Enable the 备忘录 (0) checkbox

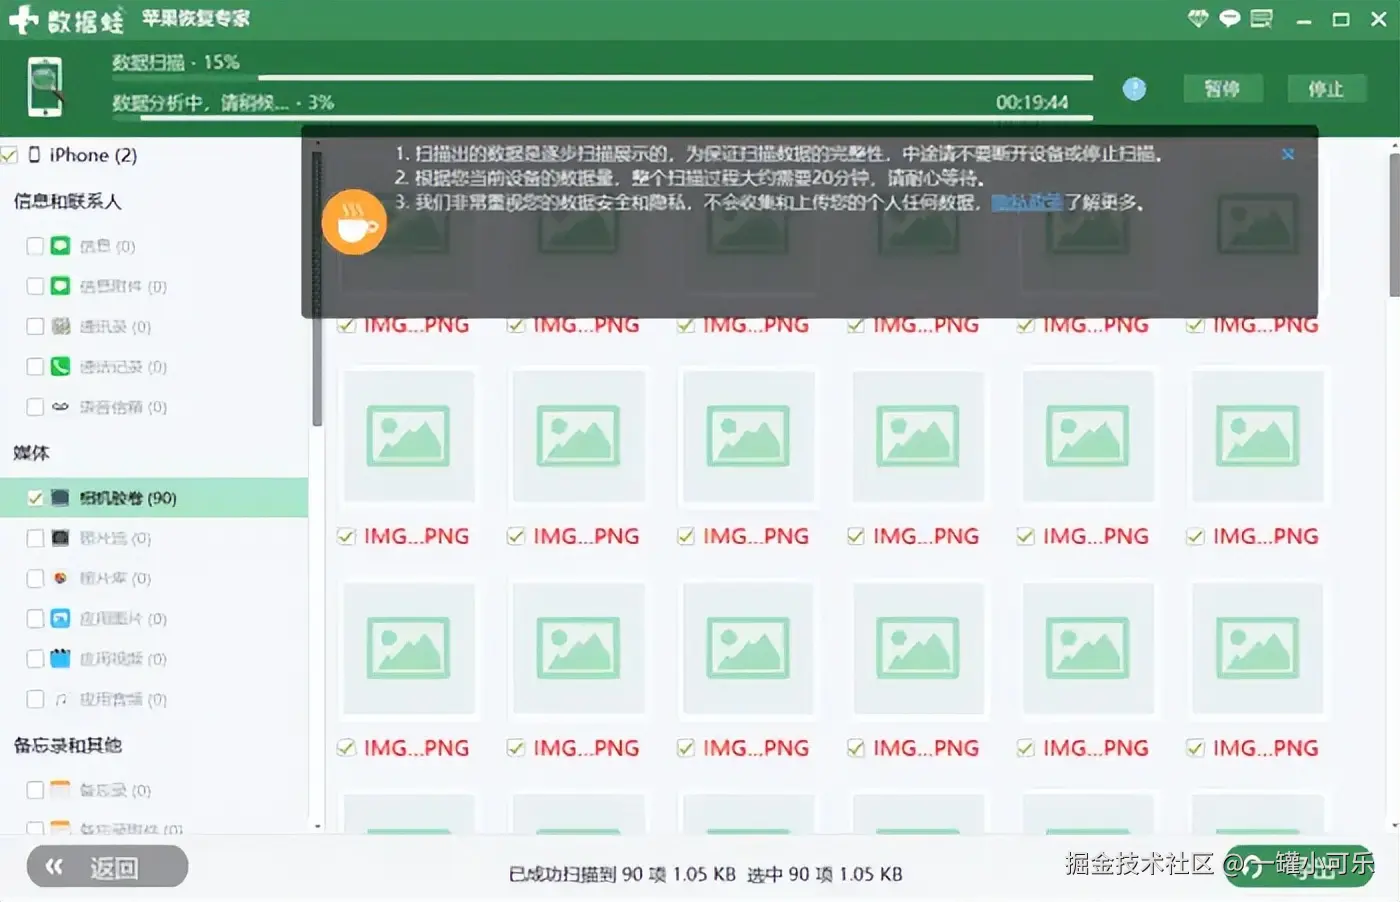pyautogui.click(x=35, y=790)
